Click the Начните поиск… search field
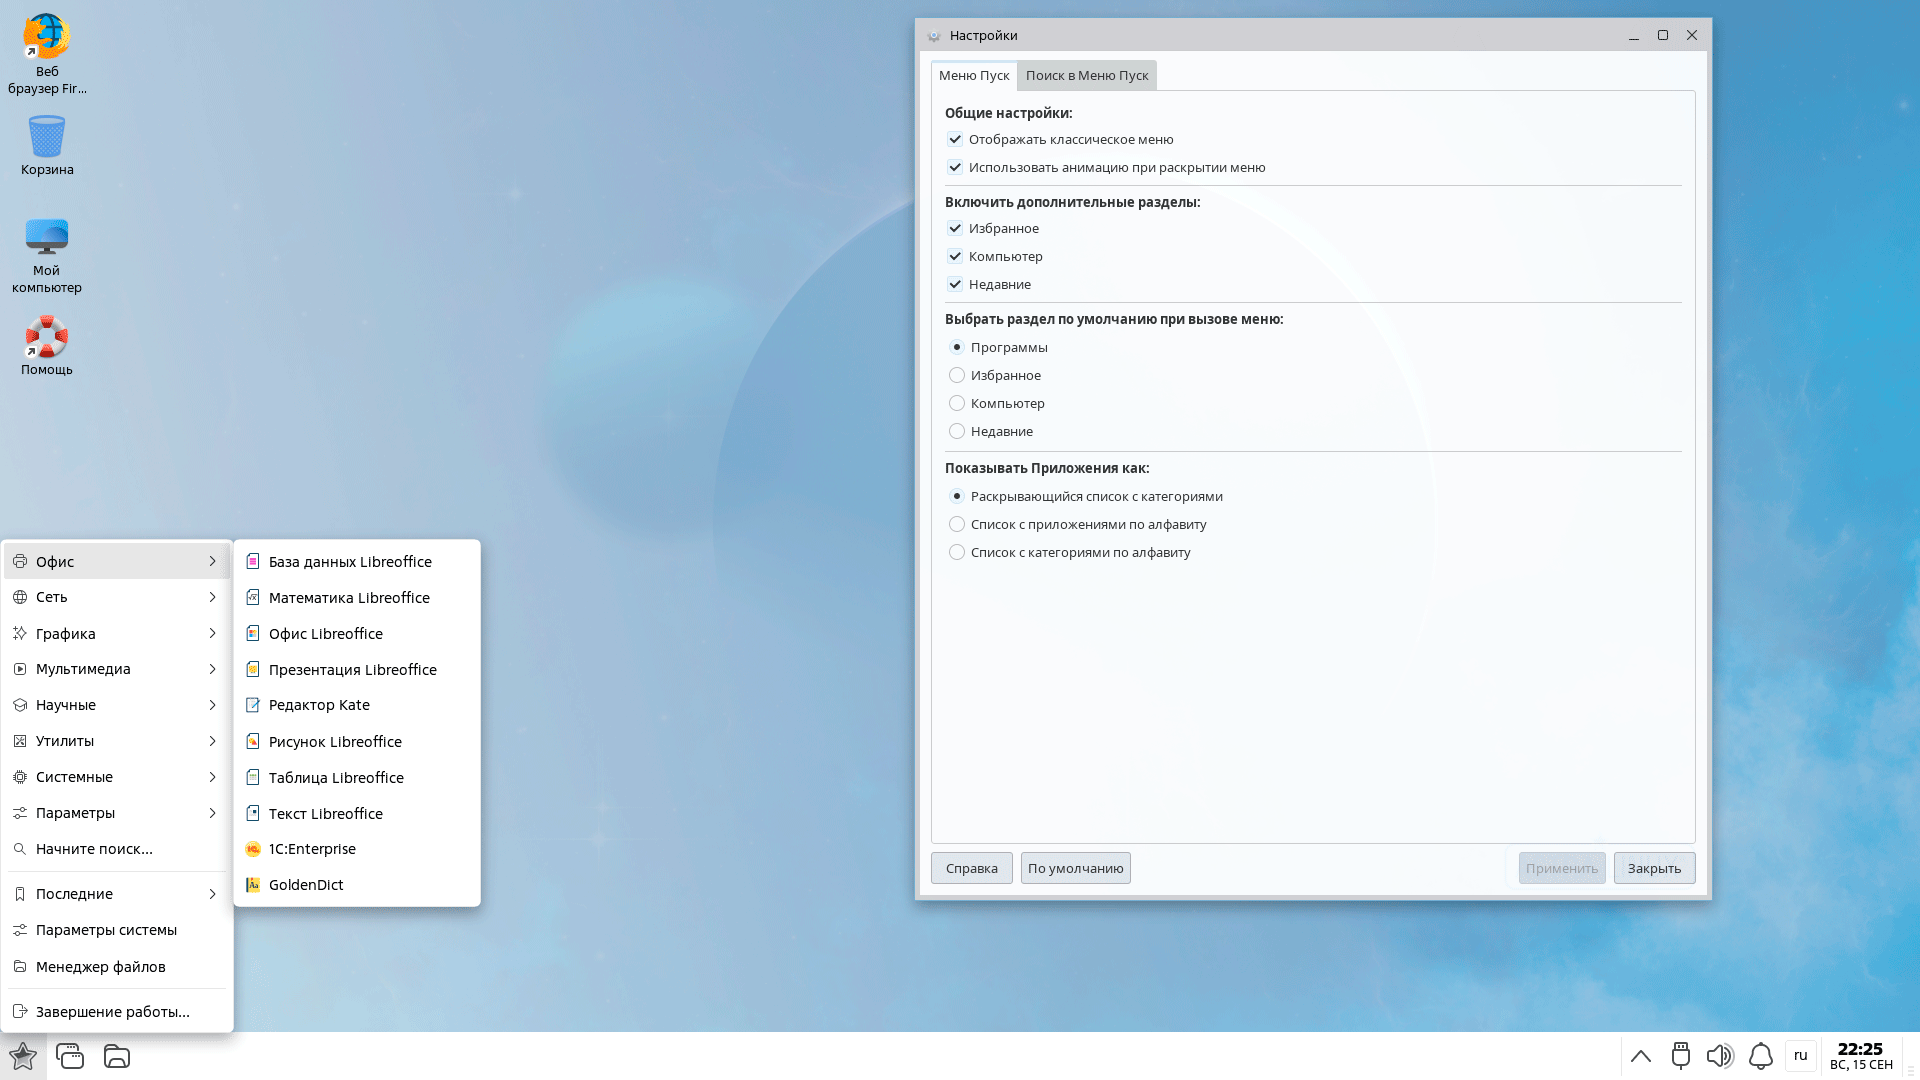 (94, 849)
